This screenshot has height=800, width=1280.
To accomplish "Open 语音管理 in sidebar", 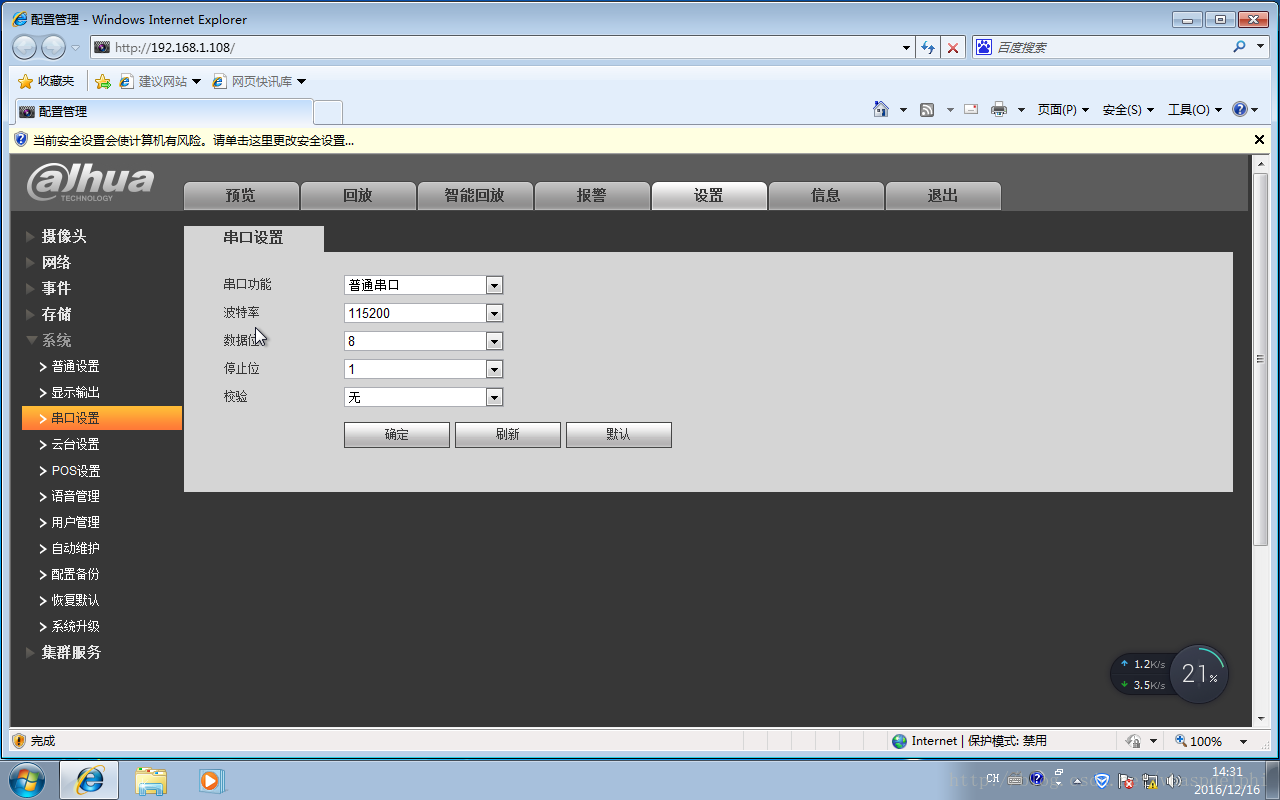I will (75, 496).
